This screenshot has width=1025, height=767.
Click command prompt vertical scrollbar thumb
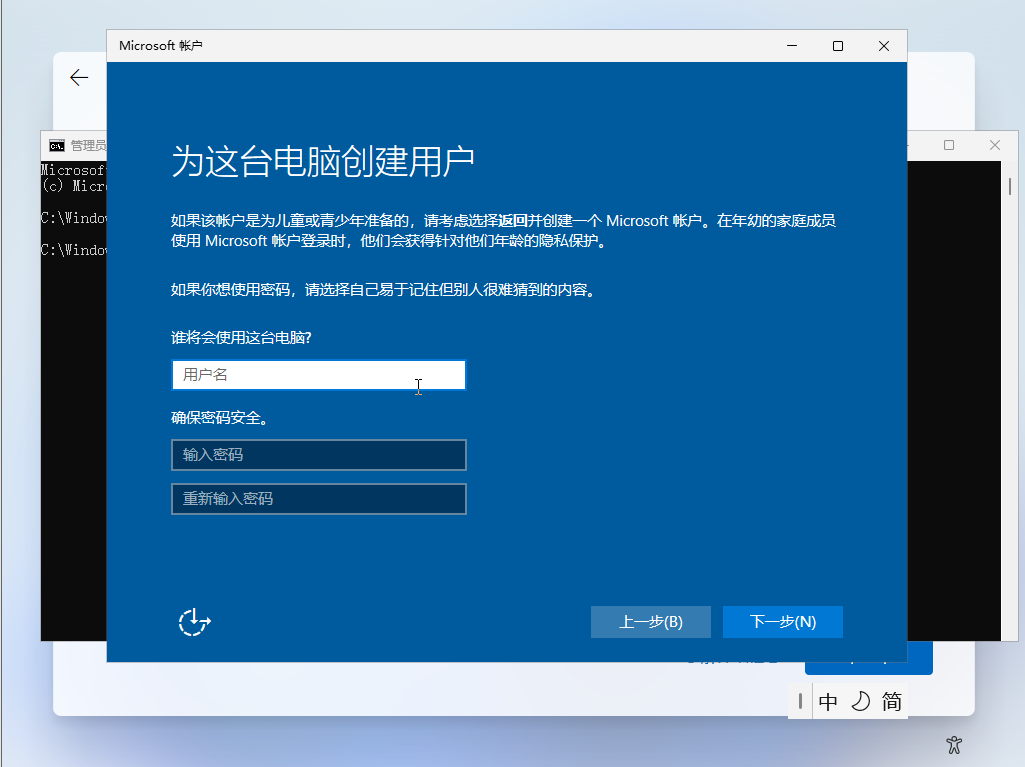click(x=1010, y=187)
